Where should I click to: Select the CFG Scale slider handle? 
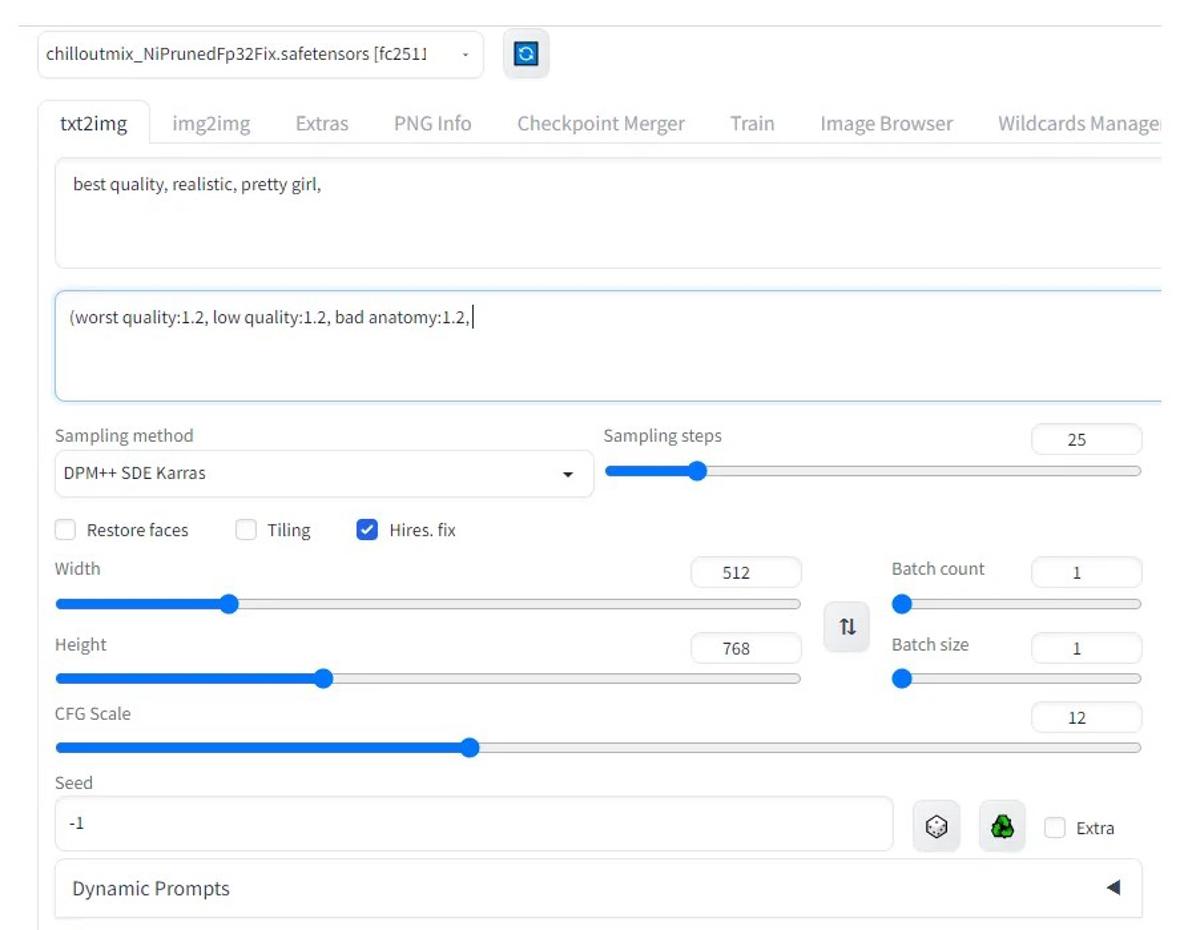coord(470,748)
